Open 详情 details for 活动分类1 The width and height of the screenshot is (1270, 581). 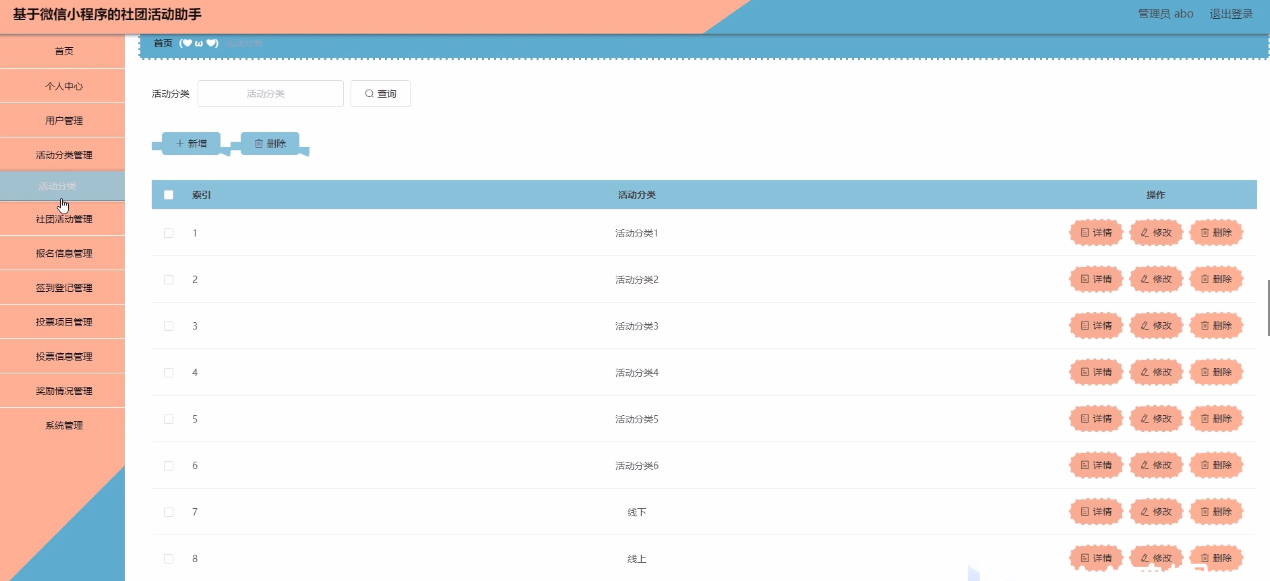pyautogui.click(x=1096, y=233)
